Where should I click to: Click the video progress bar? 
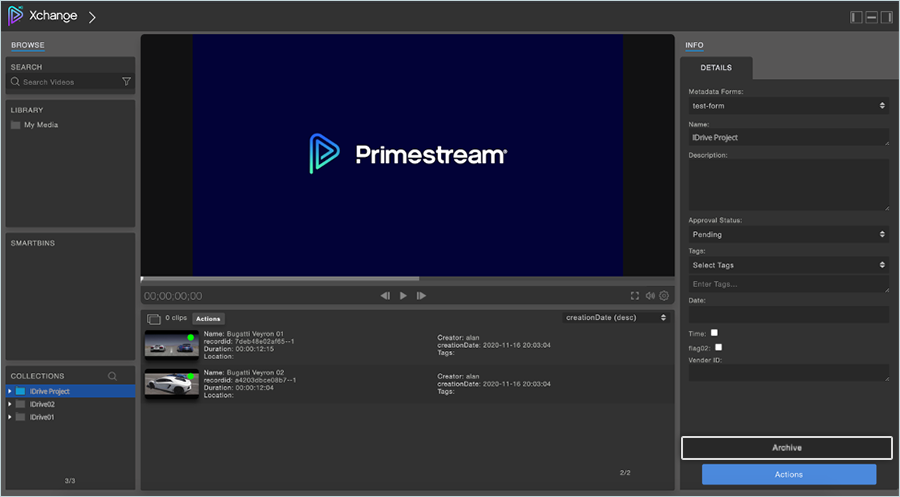[408, 279]
